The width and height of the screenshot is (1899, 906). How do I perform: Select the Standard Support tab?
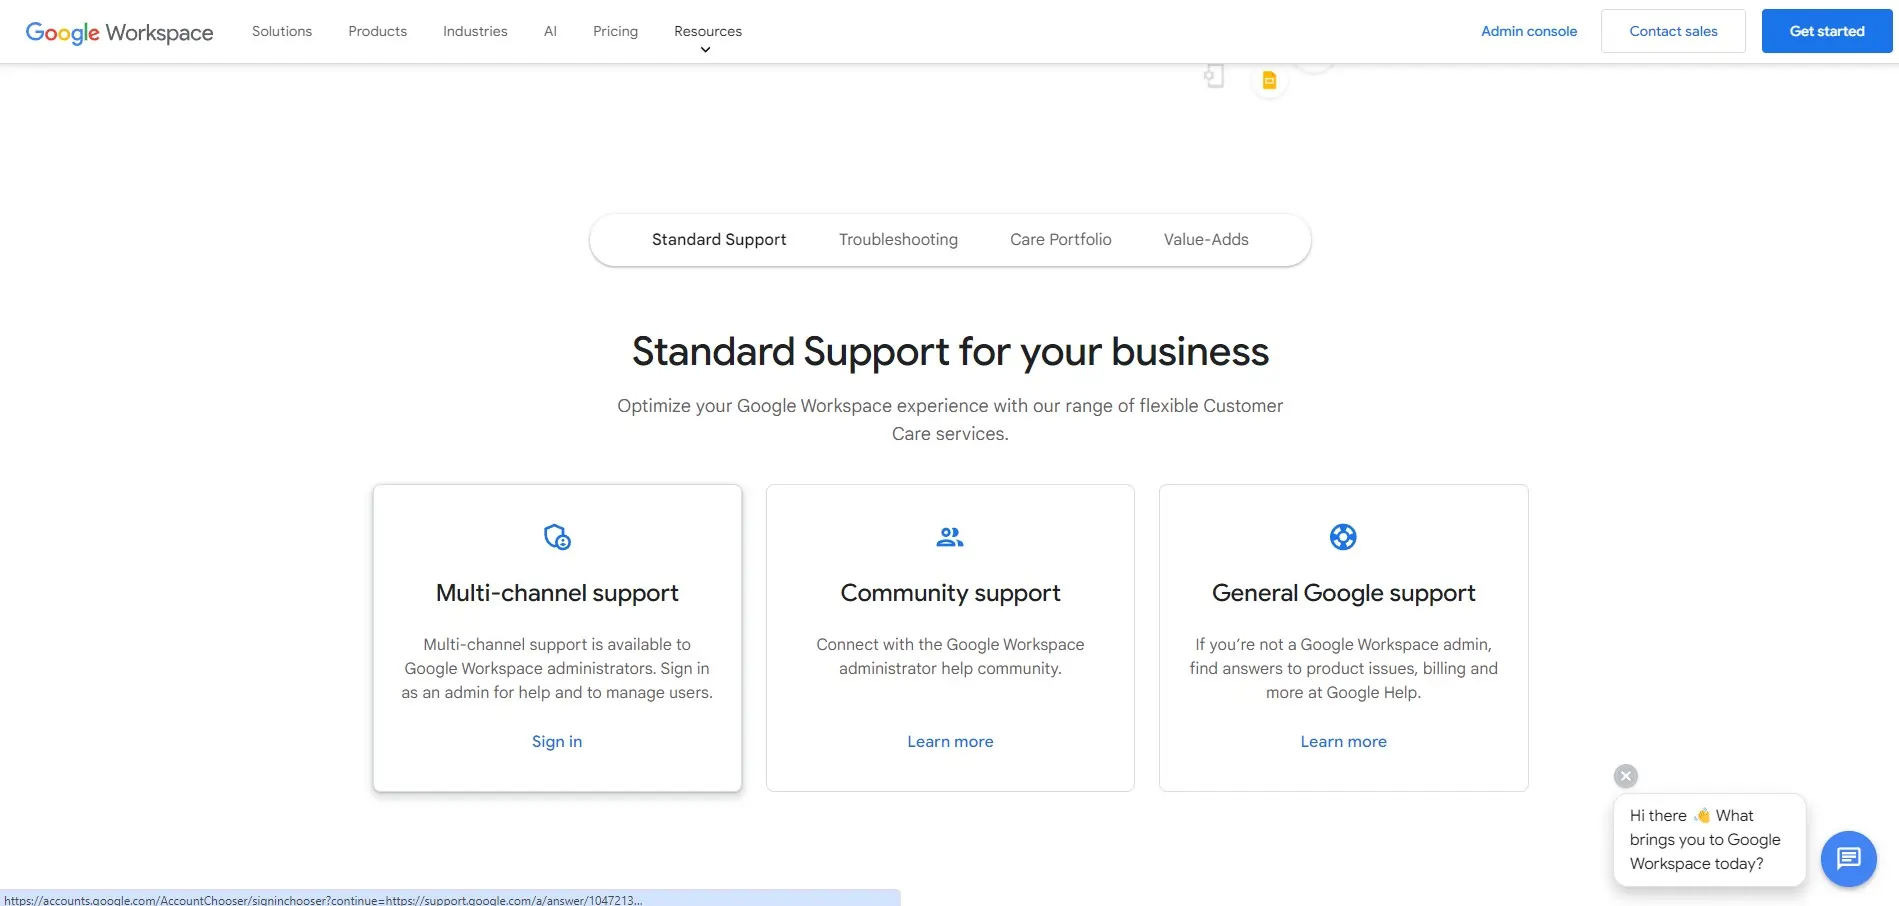pos(719,240)
